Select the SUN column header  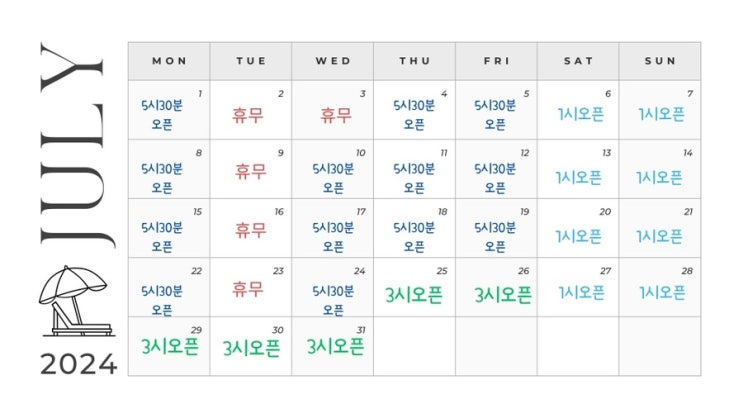pyautogui.click(x=660, y=61)
